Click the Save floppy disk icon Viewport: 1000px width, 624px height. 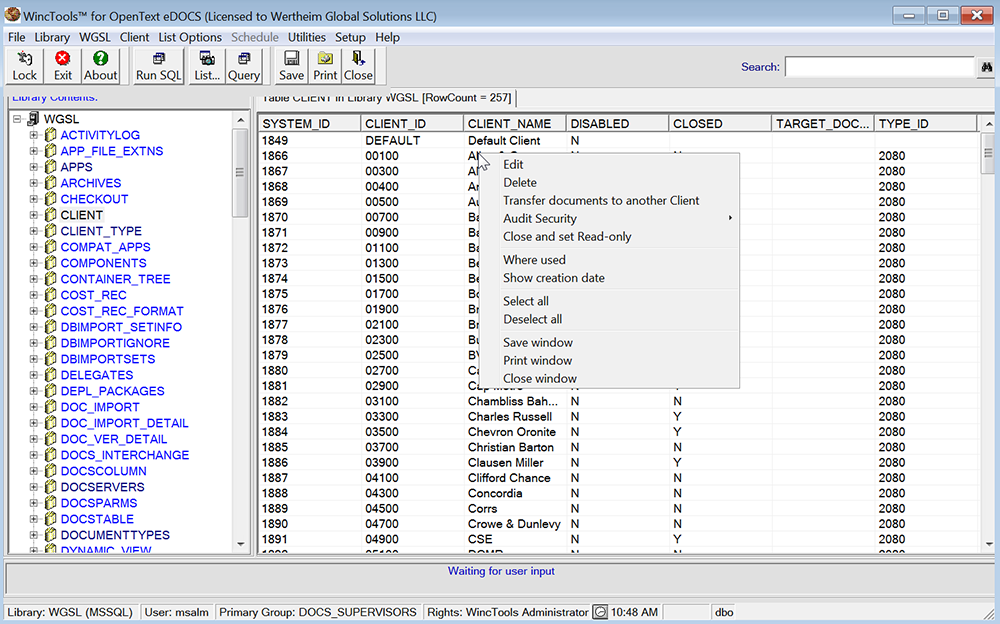click(x=291, y=59)
